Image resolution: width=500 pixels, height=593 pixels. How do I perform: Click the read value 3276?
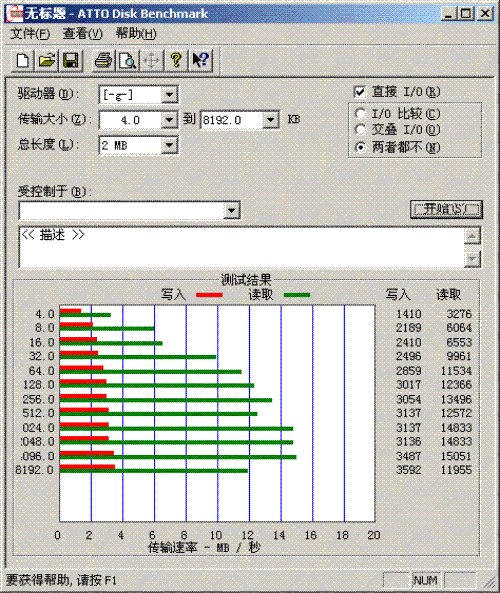click(459, 314)
